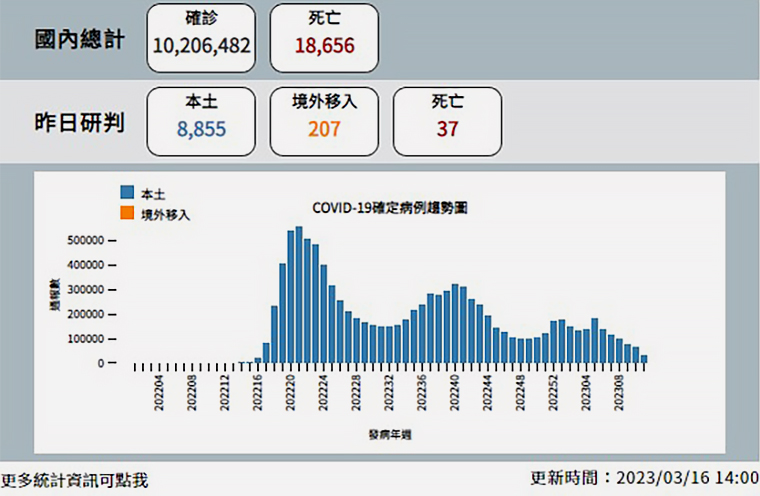Viewport: 760px width, 496px height.
Task: Click the 確診 total box showing 10,206,482
Action: click(x=202, y=38)
